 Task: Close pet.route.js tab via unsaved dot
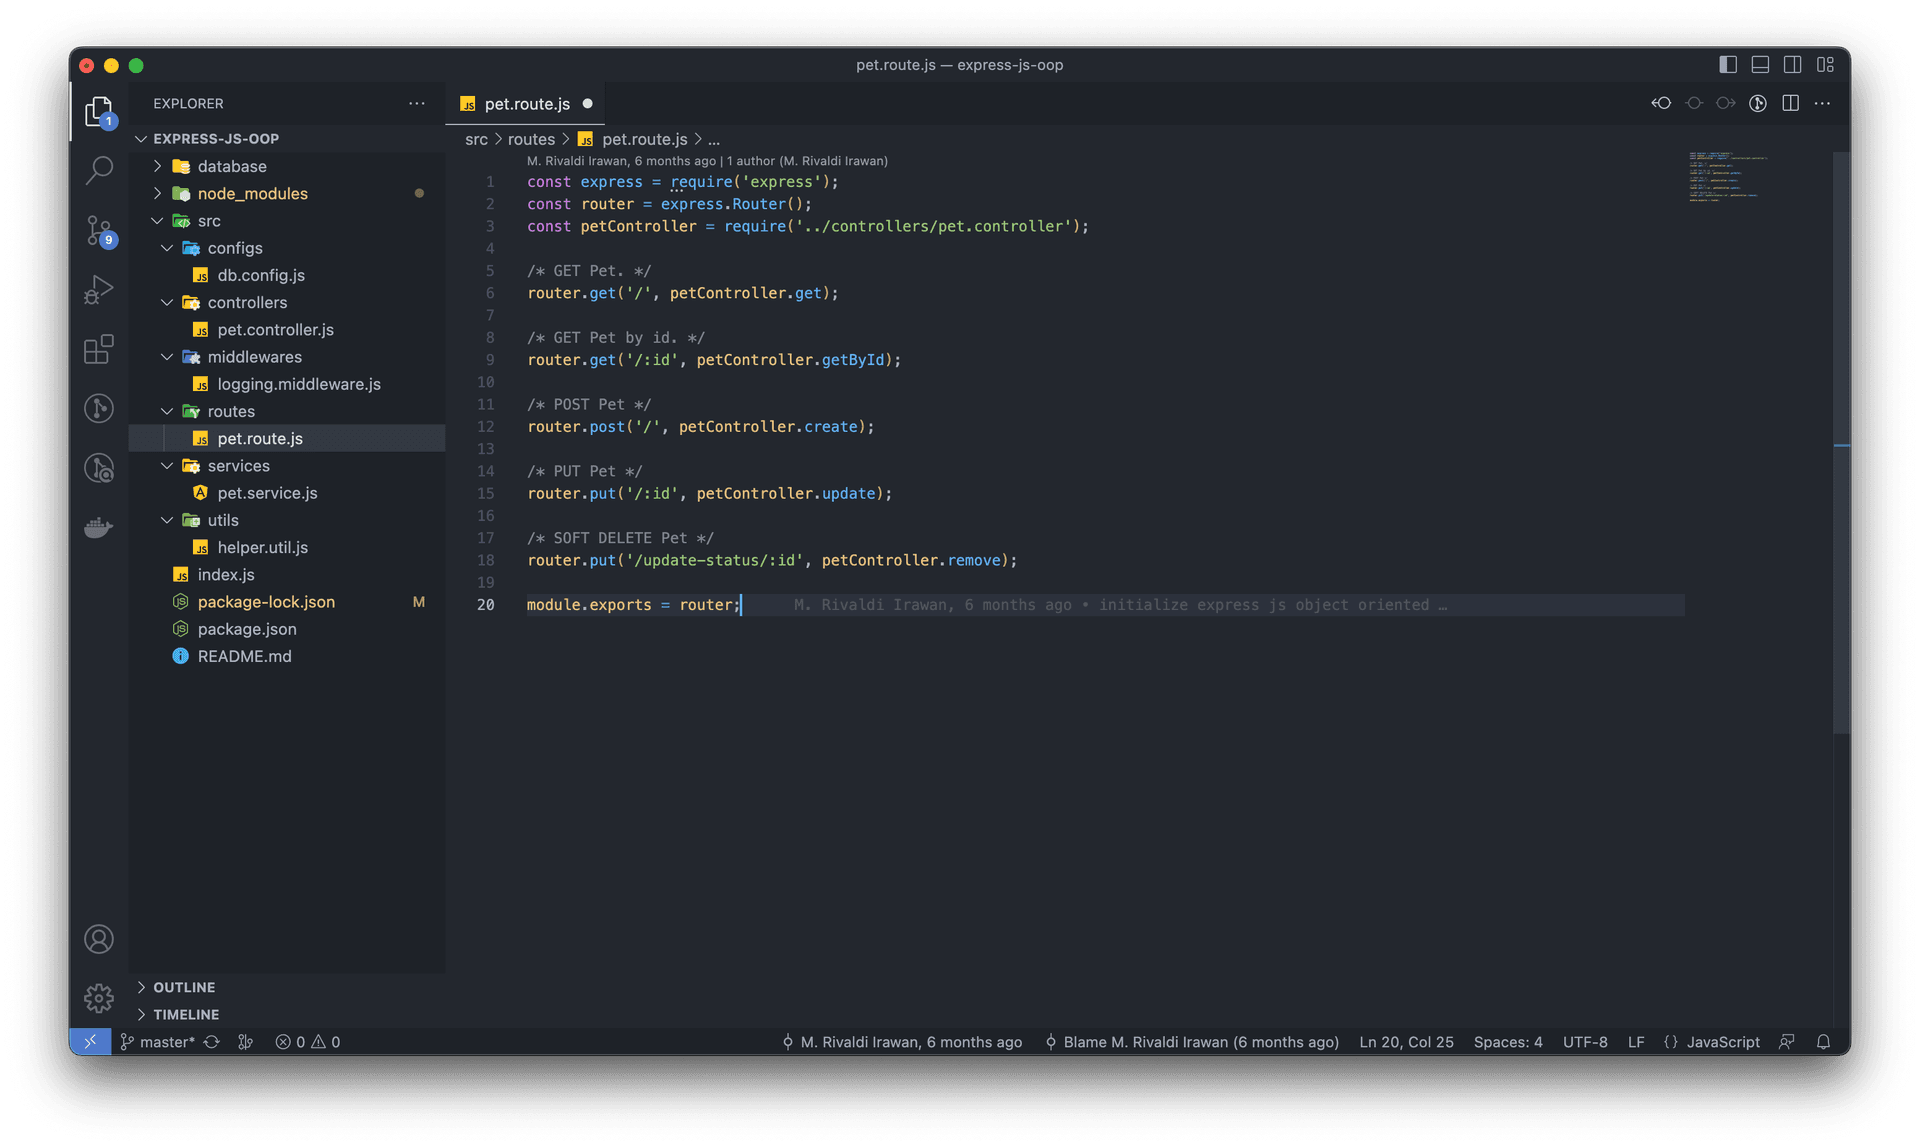coord(587,104)
